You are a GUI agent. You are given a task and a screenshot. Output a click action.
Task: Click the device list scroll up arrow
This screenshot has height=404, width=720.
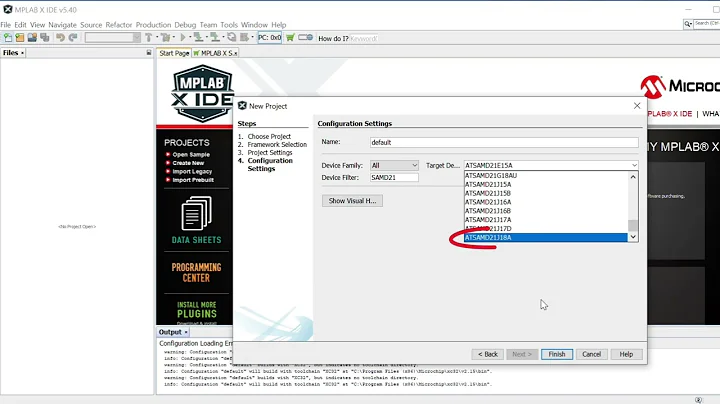coord(633,177)
